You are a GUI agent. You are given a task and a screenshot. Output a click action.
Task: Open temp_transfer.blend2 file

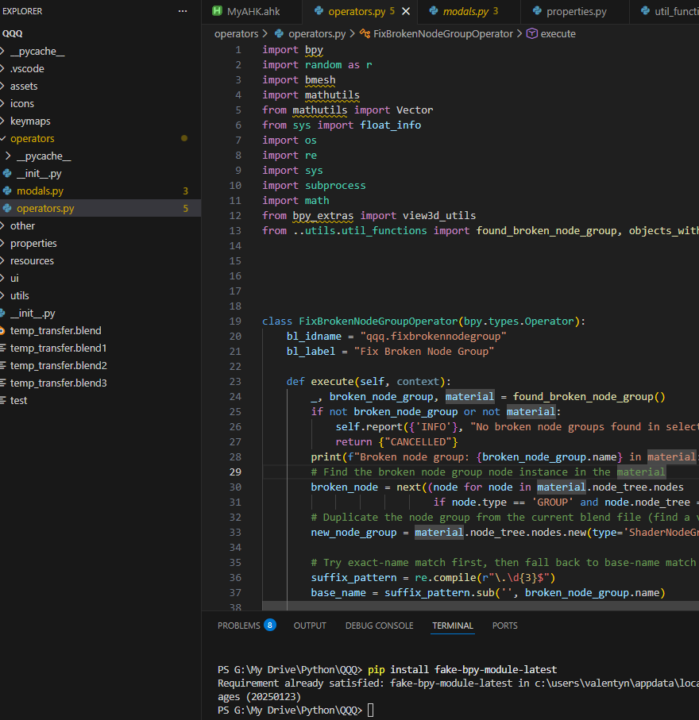pos(100,366)
